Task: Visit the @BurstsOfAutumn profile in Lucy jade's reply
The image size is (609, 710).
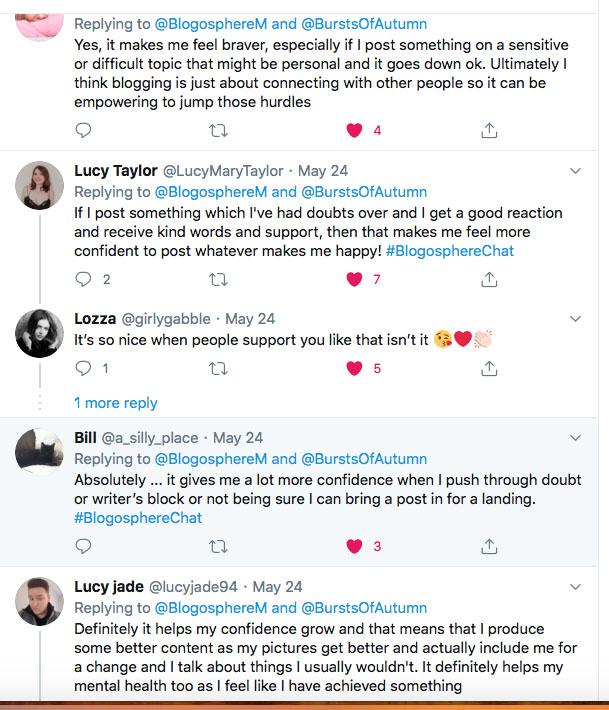Action: click(364, 608)
